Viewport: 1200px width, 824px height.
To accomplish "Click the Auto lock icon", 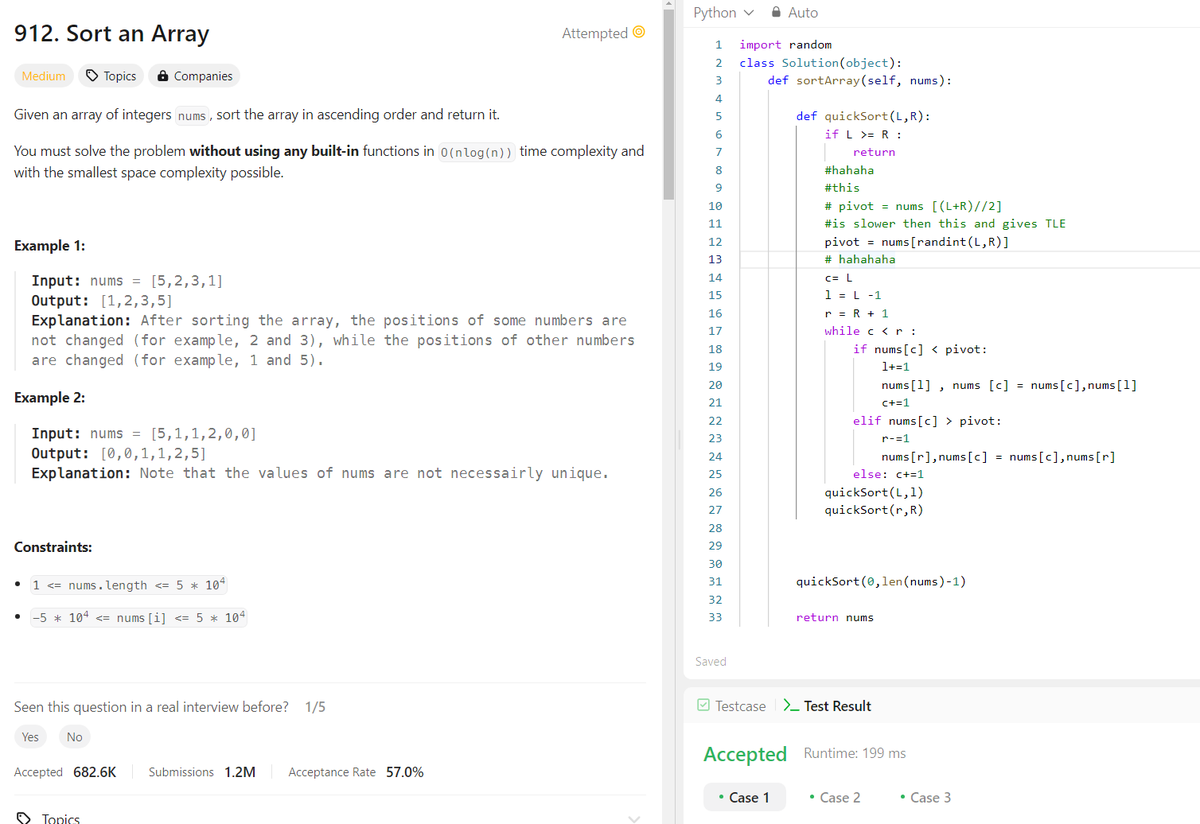I will coord(777,12).
